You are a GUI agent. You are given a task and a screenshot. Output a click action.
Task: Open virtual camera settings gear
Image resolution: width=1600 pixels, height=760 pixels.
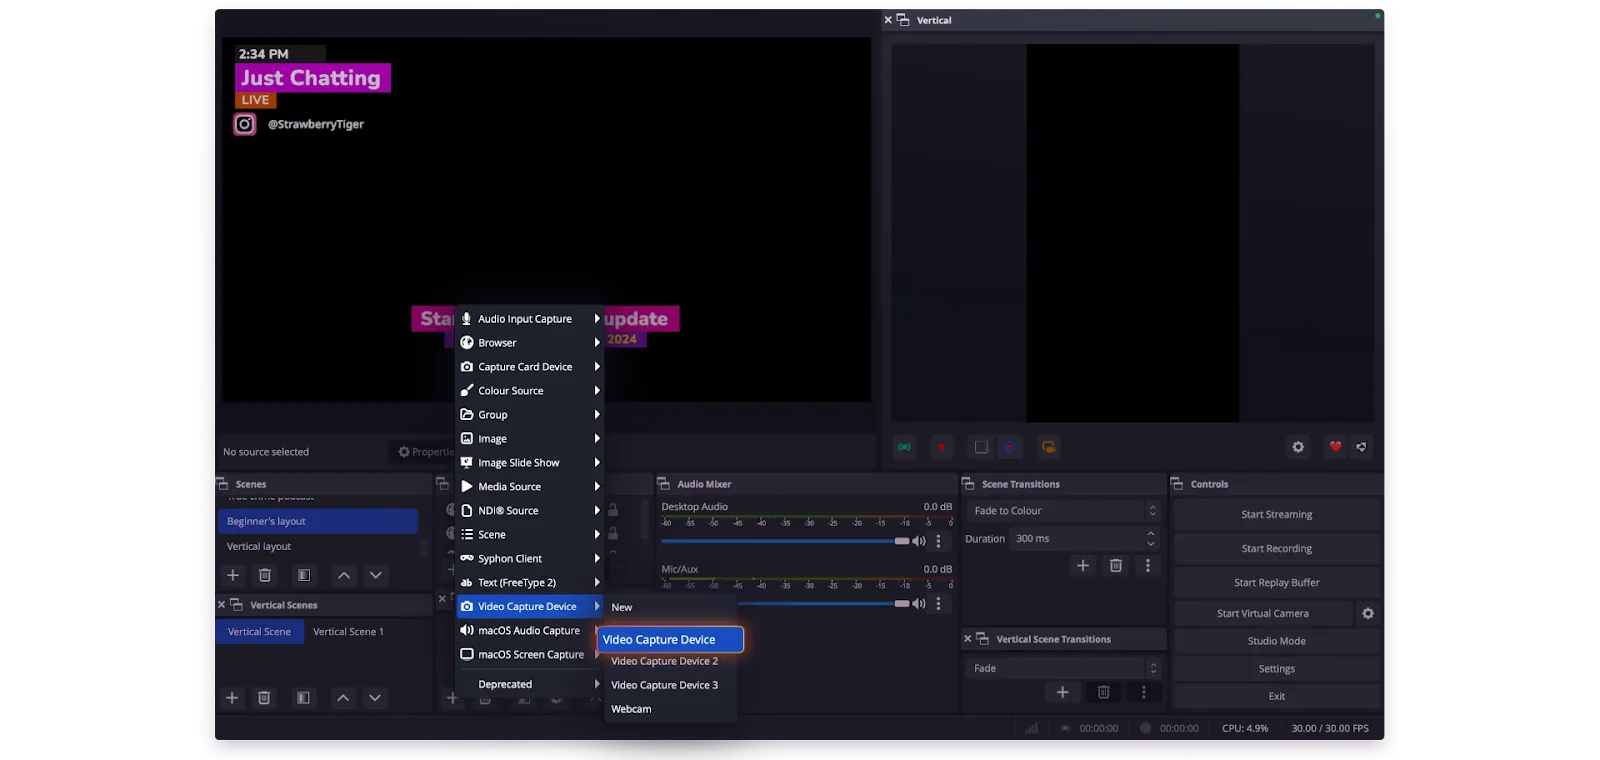click(1368, 613)
